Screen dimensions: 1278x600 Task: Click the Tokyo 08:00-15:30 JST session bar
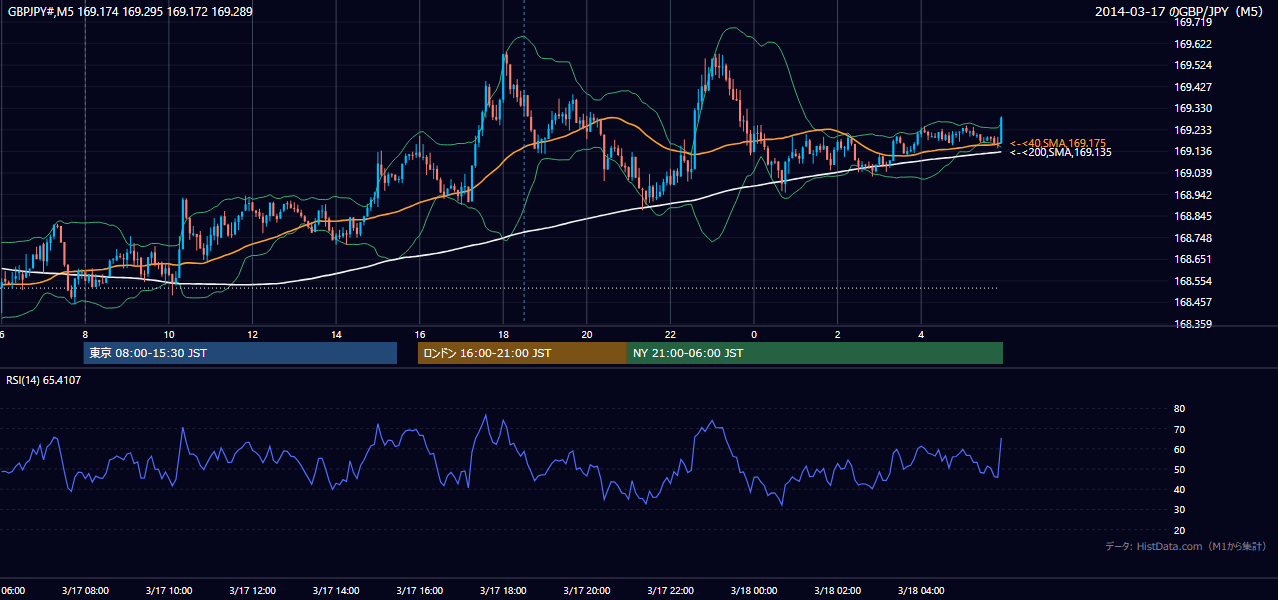[x=240, y=353]
